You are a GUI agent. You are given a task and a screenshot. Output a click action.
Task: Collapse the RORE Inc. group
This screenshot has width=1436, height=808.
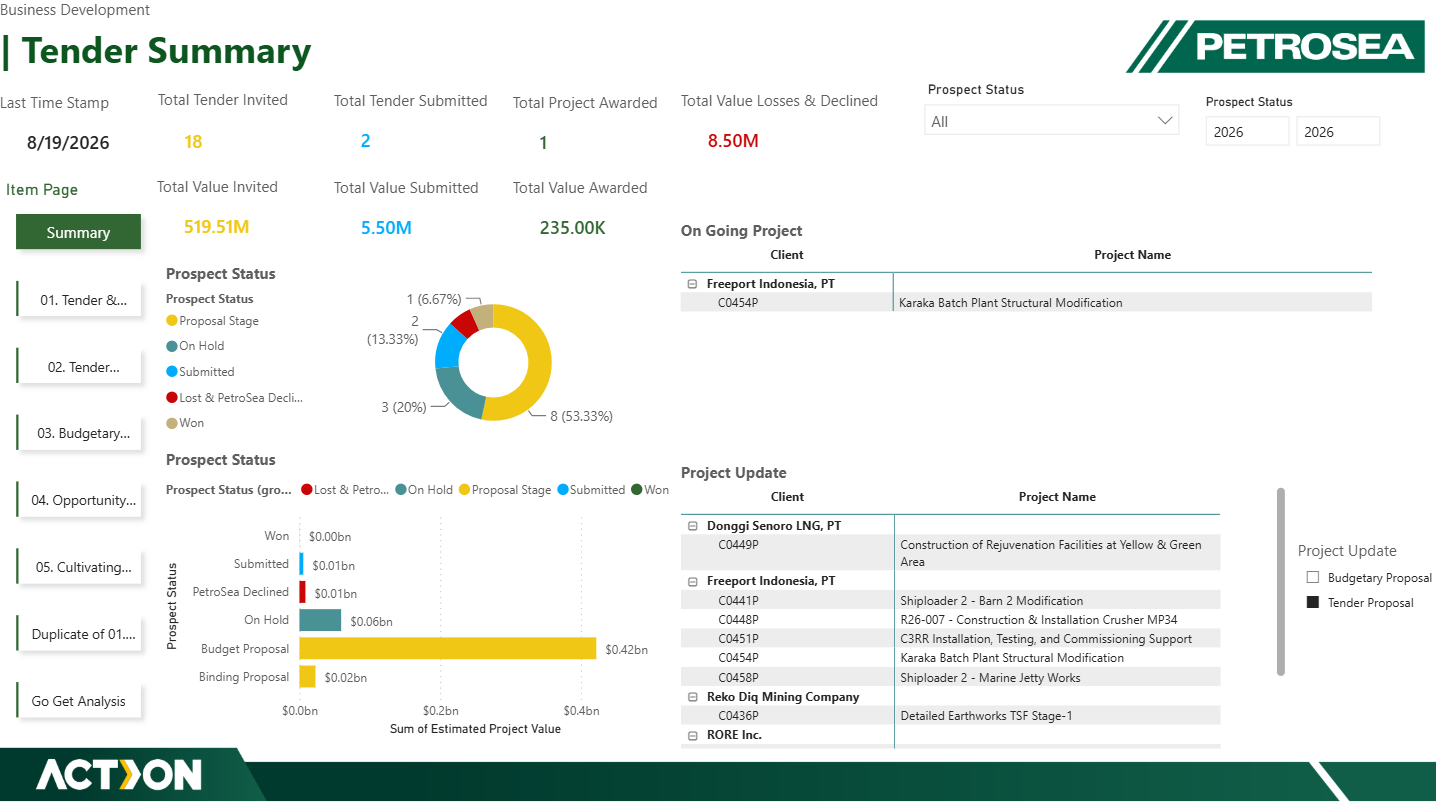coord(692,735)
